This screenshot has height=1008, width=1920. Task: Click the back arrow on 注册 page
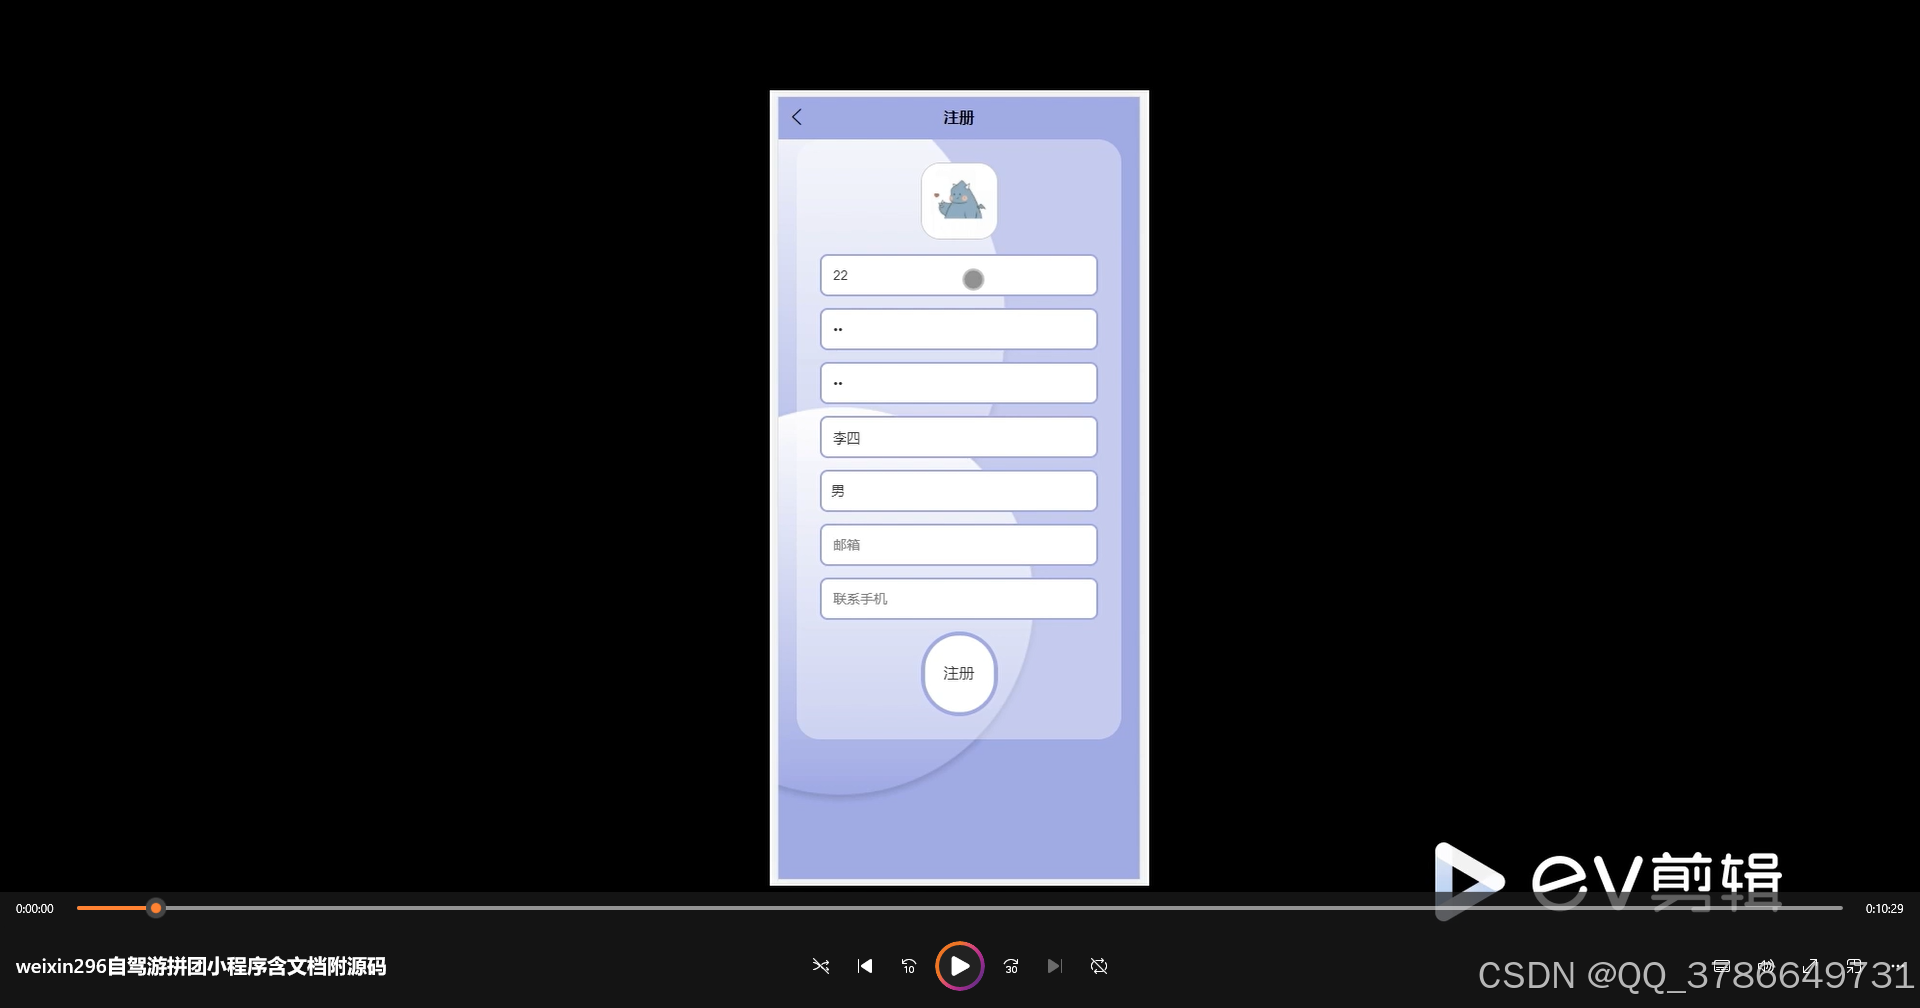[797, 117]
